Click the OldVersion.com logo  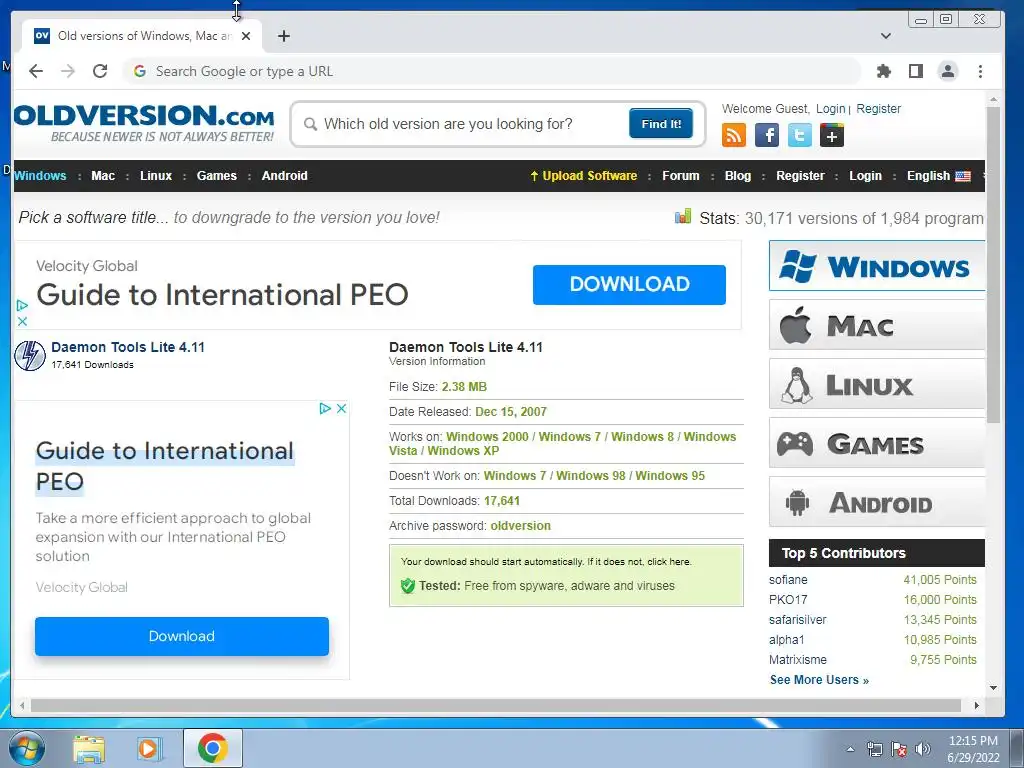click(144, 123)
